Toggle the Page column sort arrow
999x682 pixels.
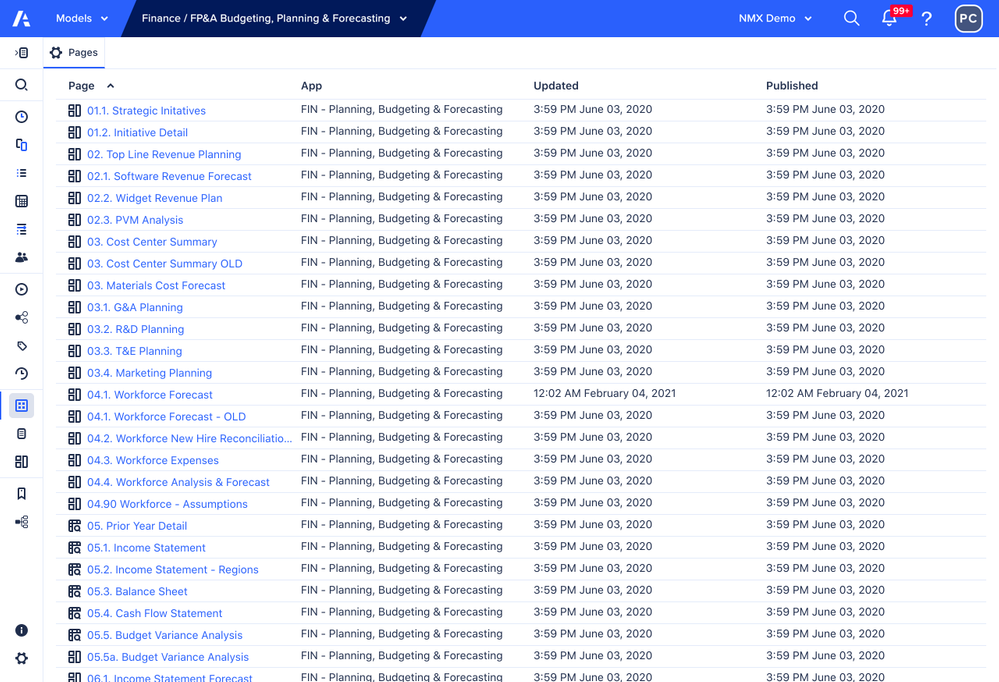(x=109, y=85)
